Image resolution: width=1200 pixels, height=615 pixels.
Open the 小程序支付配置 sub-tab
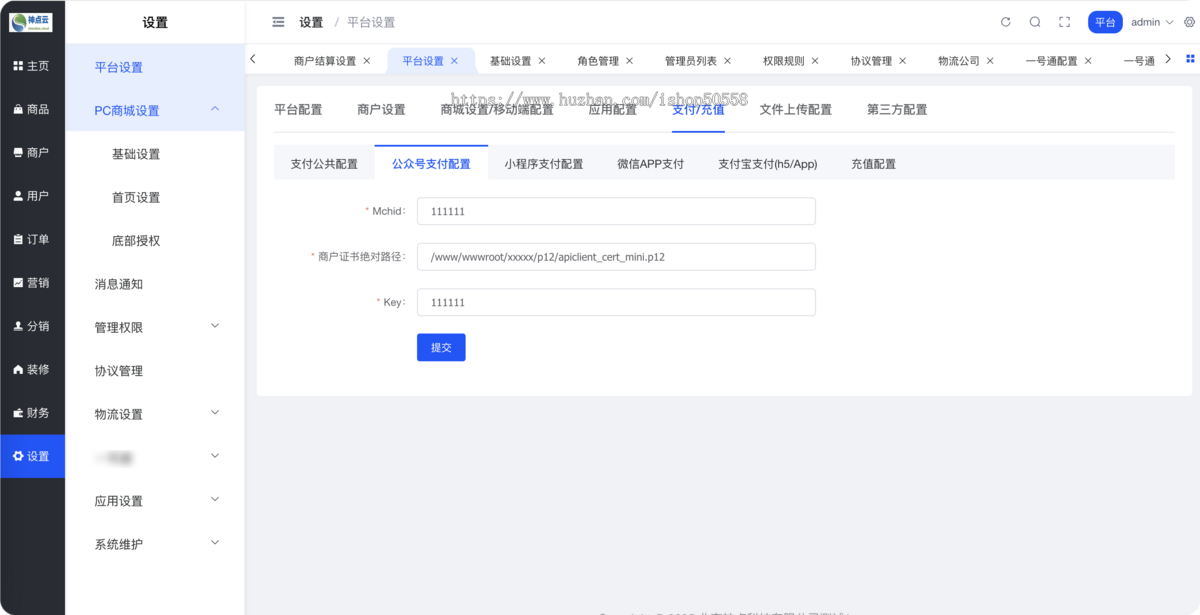coord(544,164)
